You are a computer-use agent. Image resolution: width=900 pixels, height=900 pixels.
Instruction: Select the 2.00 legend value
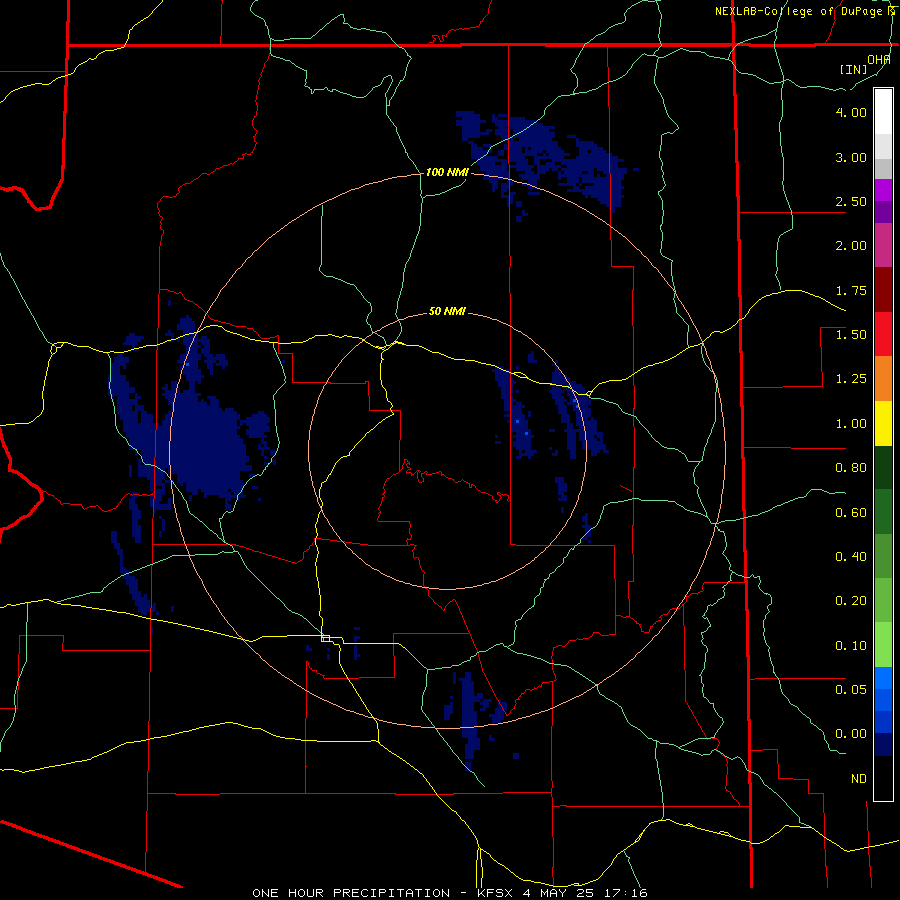point(851,246)
